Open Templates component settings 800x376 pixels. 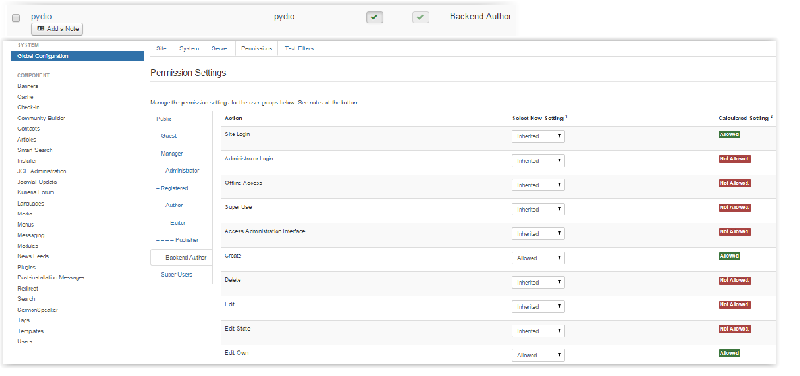pyautogui.click(x=31, y=331)
